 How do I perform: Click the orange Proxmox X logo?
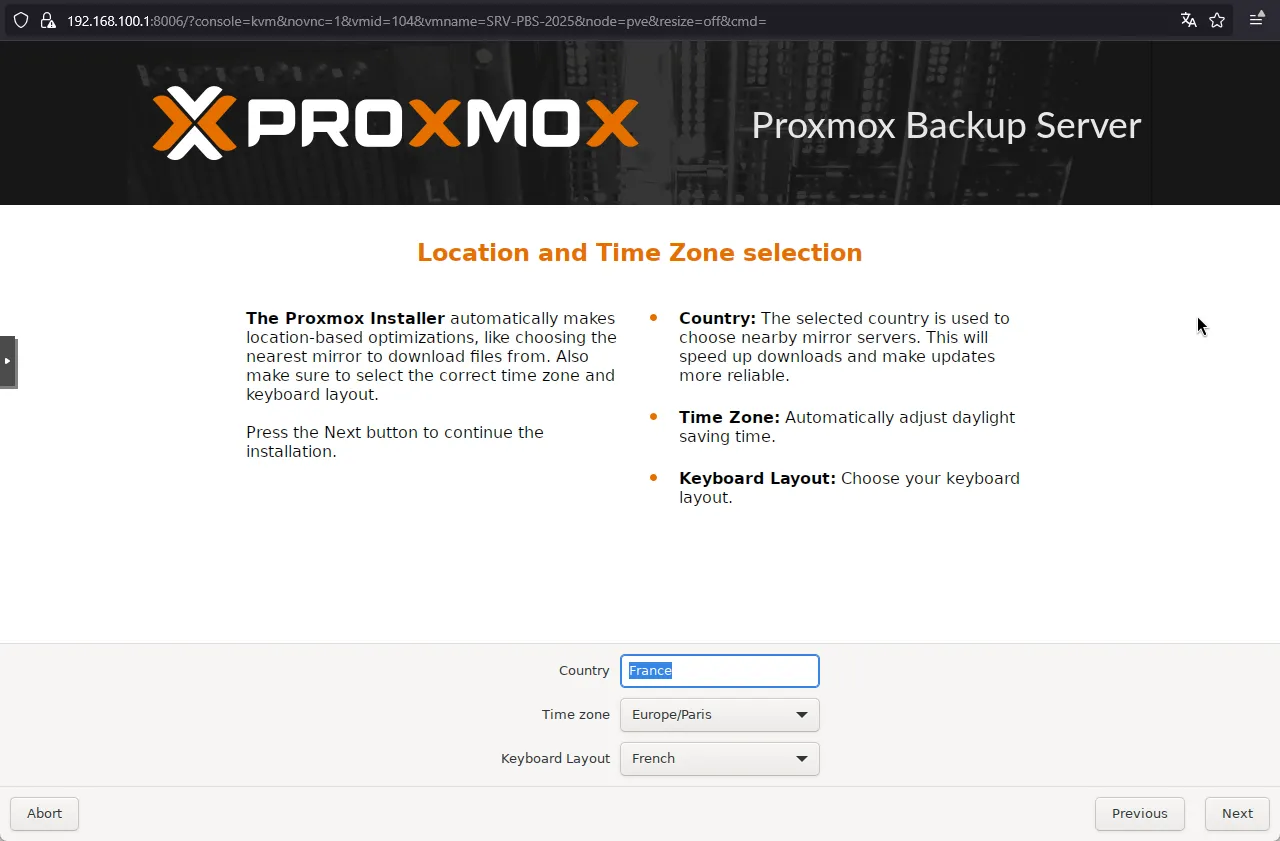tap(195, 123)
